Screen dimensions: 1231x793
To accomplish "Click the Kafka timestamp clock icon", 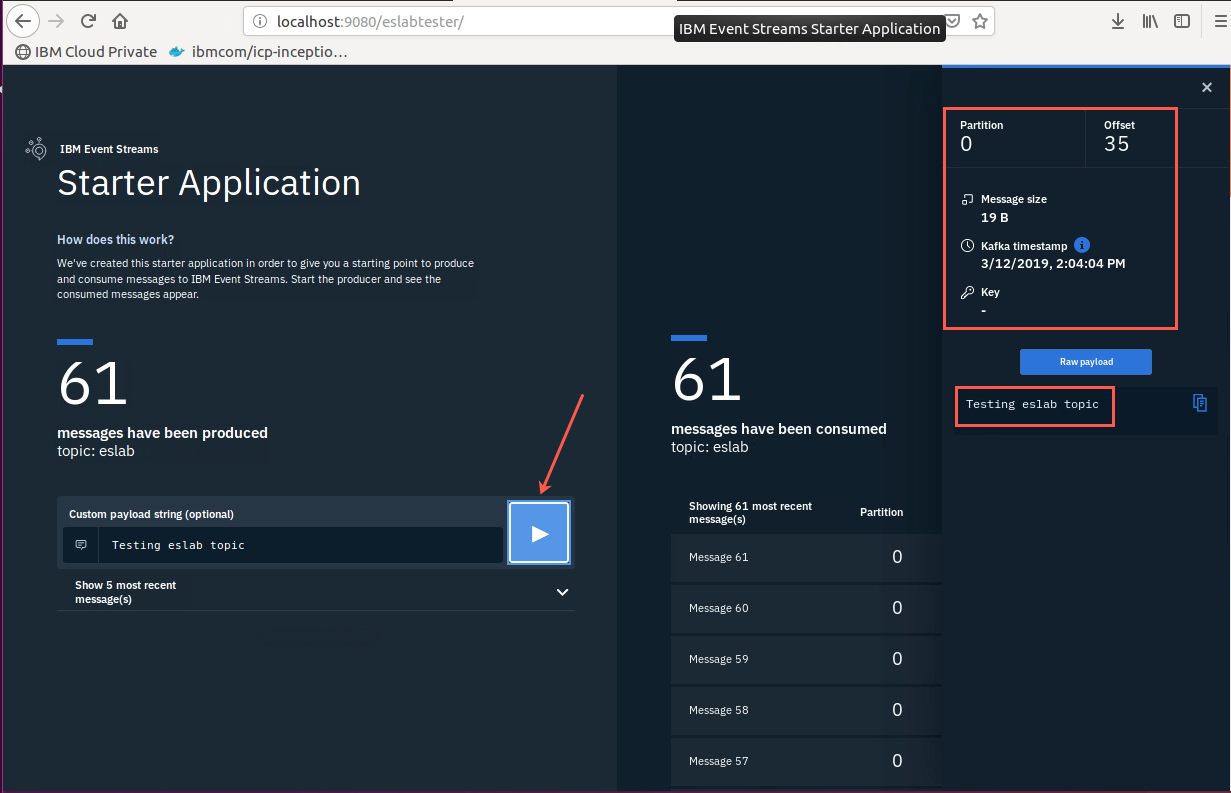I will coord(967,246).
